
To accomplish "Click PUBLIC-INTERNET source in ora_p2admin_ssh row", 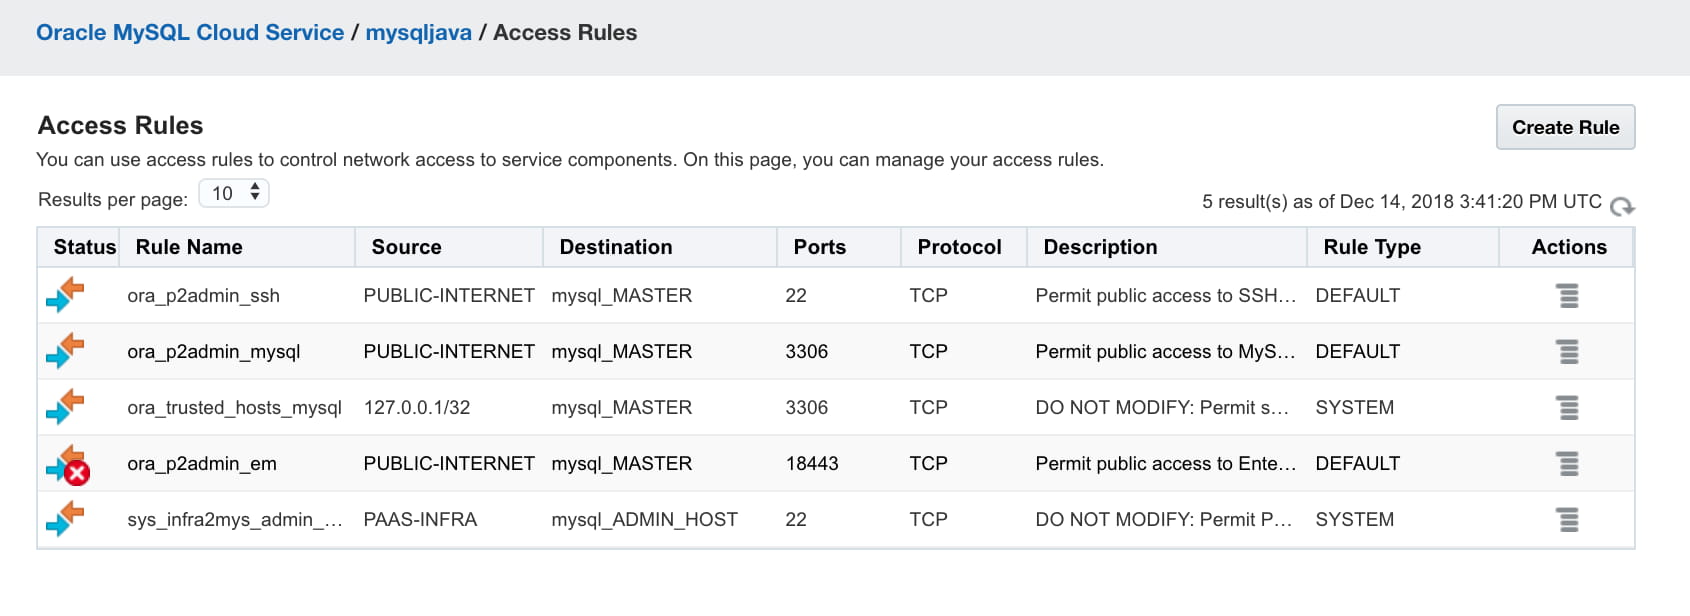I will [449, 296].
